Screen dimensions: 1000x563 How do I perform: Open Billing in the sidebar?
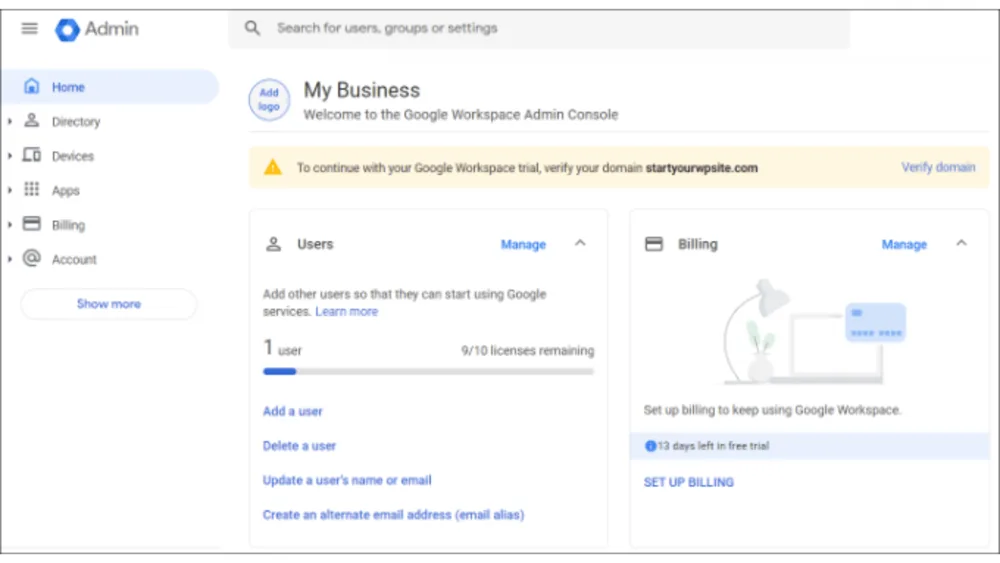click(x=68, y=224)
